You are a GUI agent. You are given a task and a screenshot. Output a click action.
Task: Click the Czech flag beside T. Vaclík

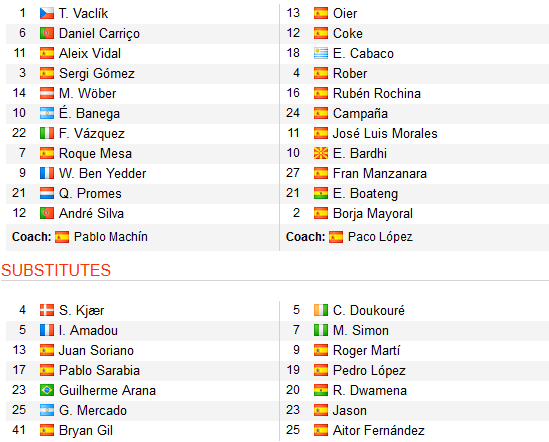tap(47, 13)
